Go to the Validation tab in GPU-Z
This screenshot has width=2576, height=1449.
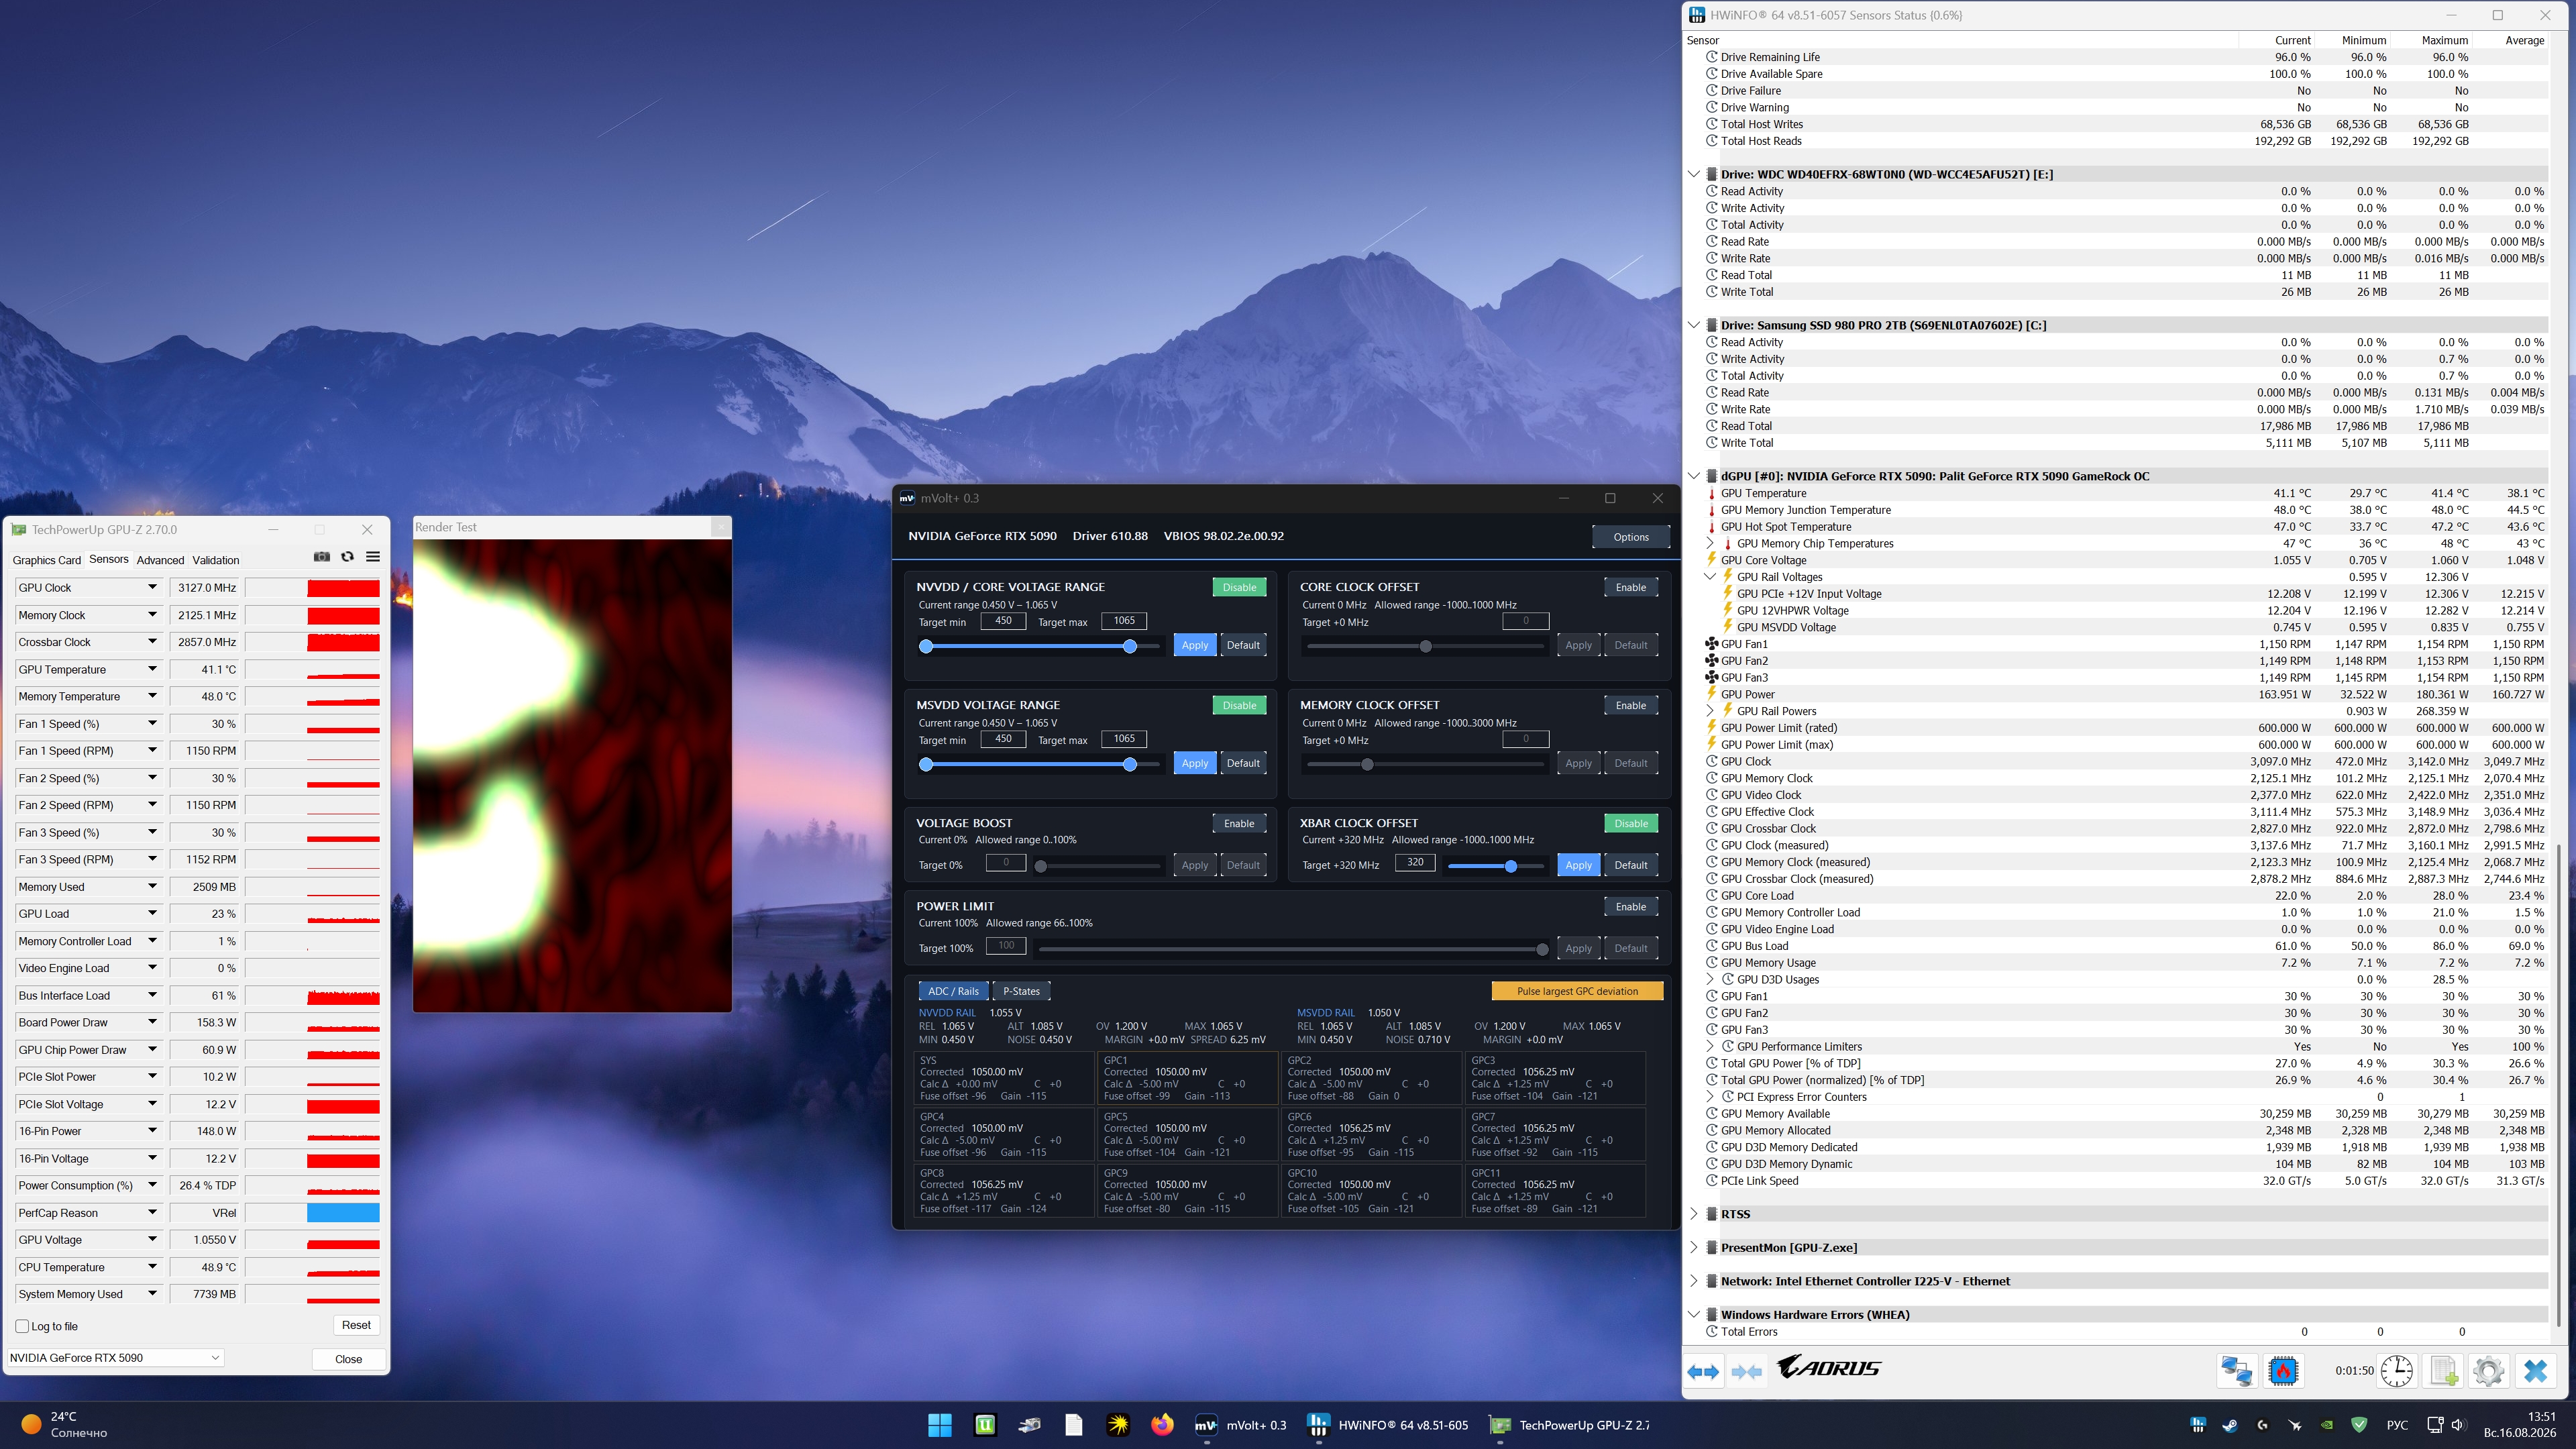[x=216, y=560]
